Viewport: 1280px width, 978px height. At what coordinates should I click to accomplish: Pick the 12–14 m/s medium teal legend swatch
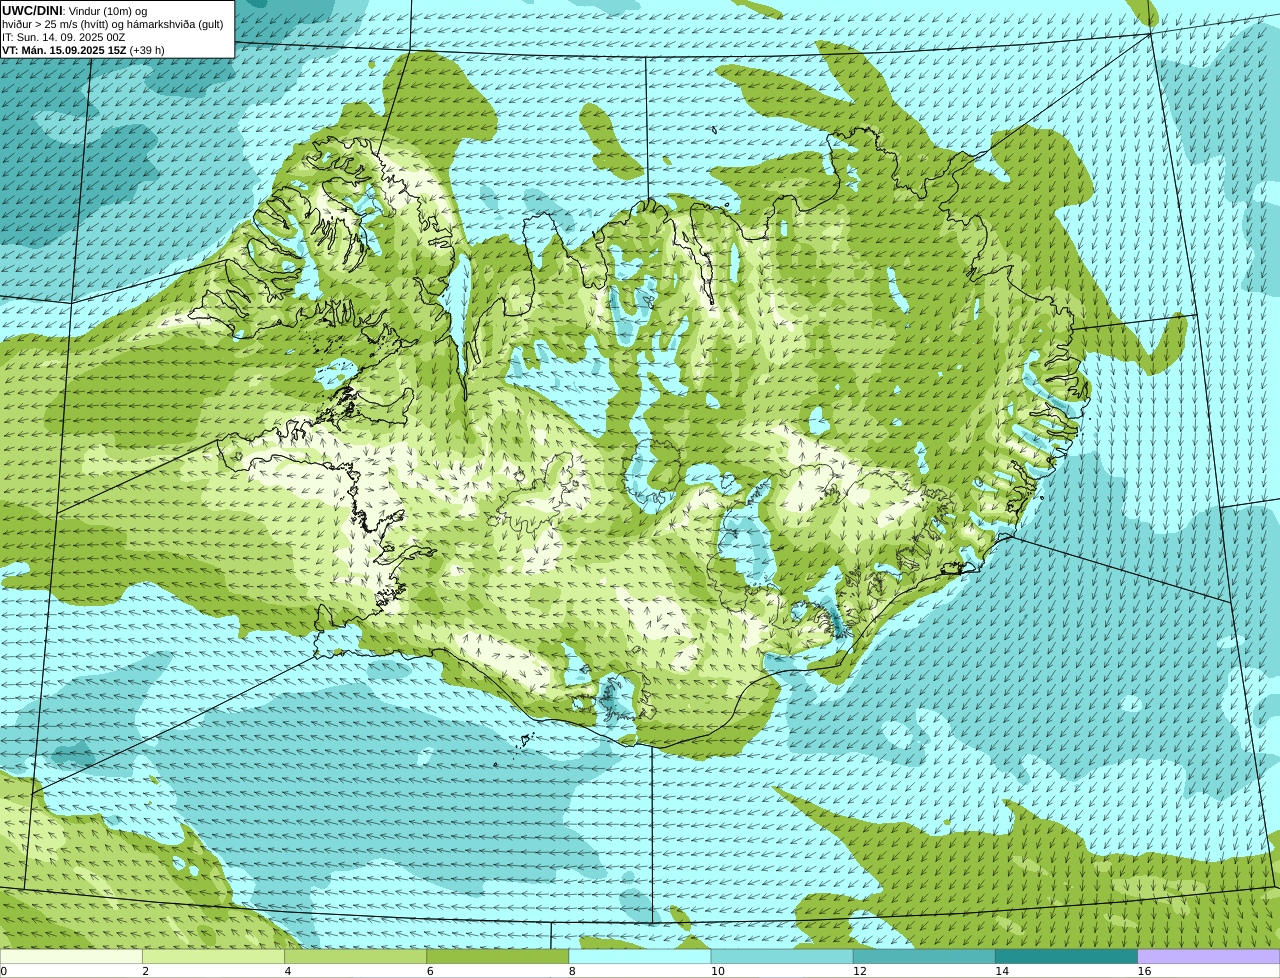click(924, 957)
